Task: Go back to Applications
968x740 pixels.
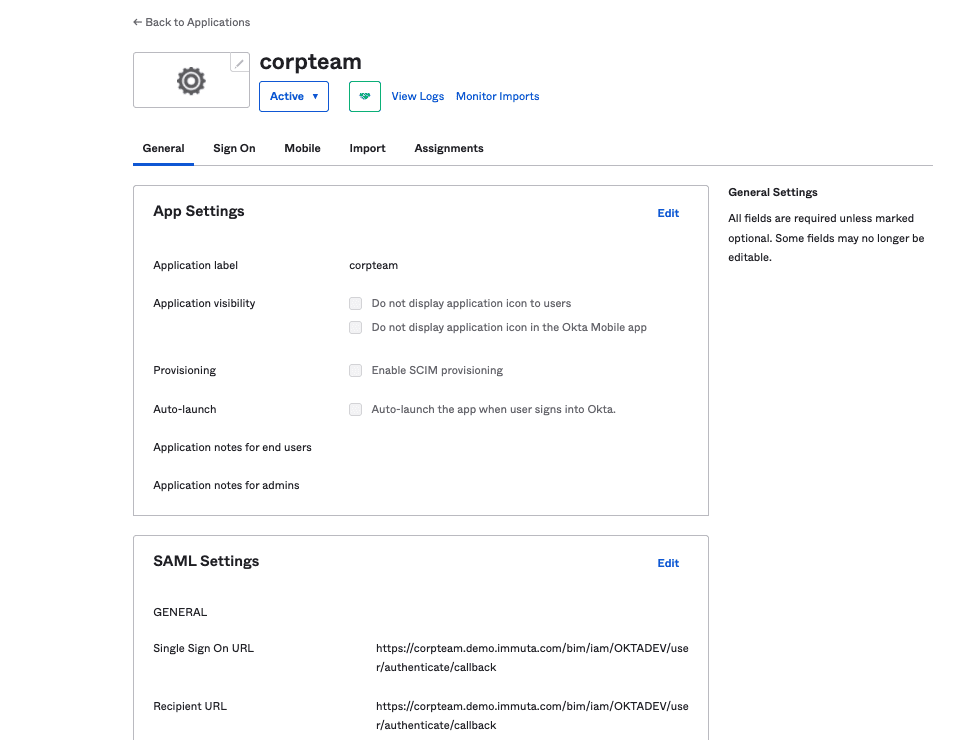Action: coord(191,22)
